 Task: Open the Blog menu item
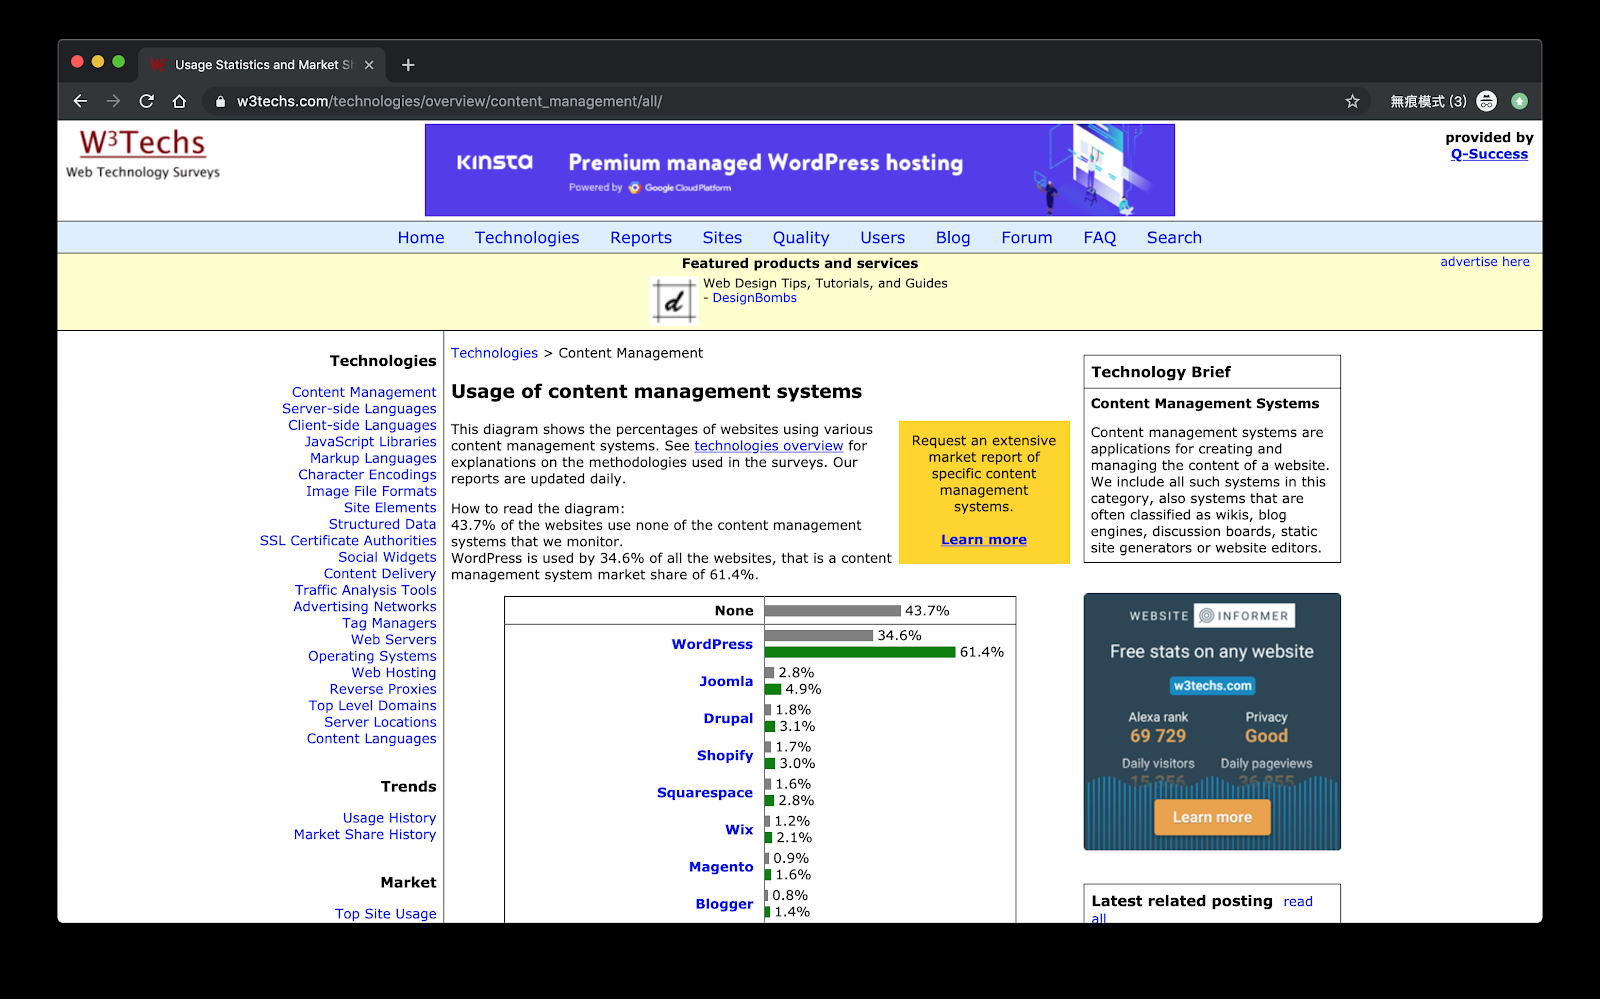point(953,238)
